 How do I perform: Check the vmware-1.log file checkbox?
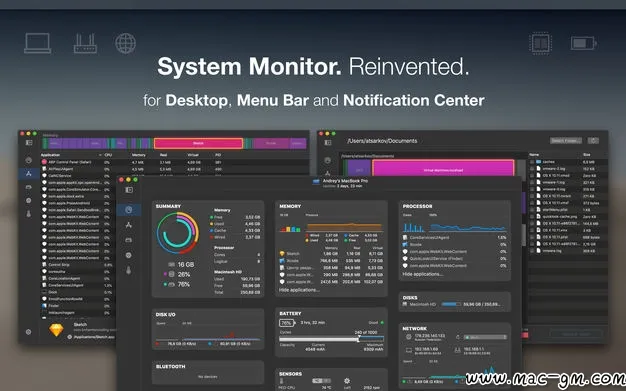pos(532,182)
